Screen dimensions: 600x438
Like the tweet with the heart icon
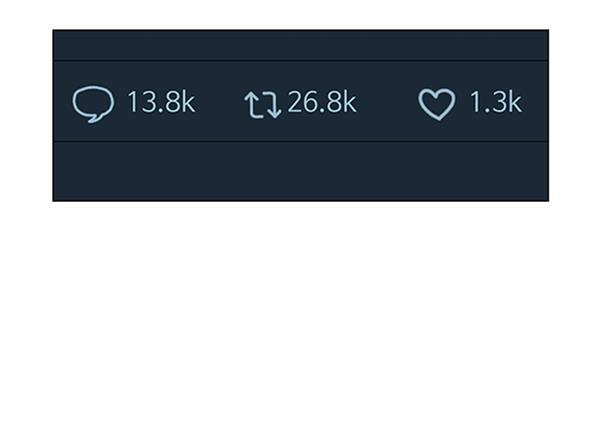tap(437, 104)
